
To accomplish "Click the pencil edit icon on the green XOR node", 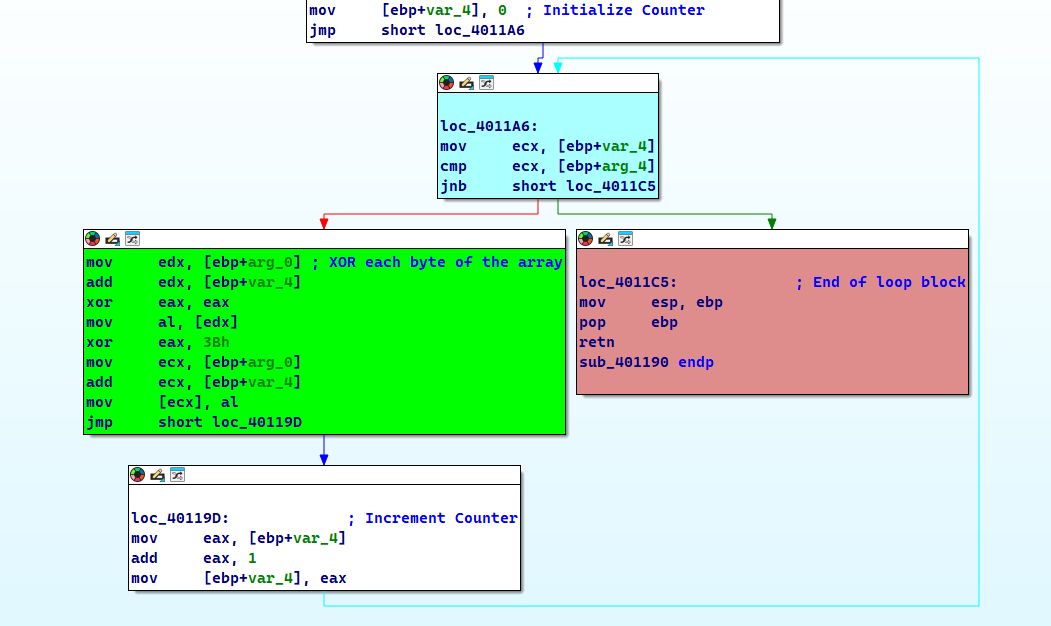I will click(112, 239).
